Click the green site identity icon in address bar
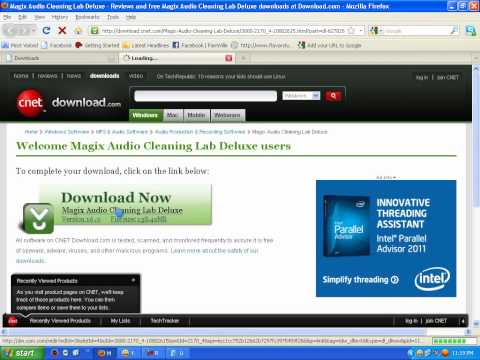This screenshot has width=480, height=360. click(95, 31)
